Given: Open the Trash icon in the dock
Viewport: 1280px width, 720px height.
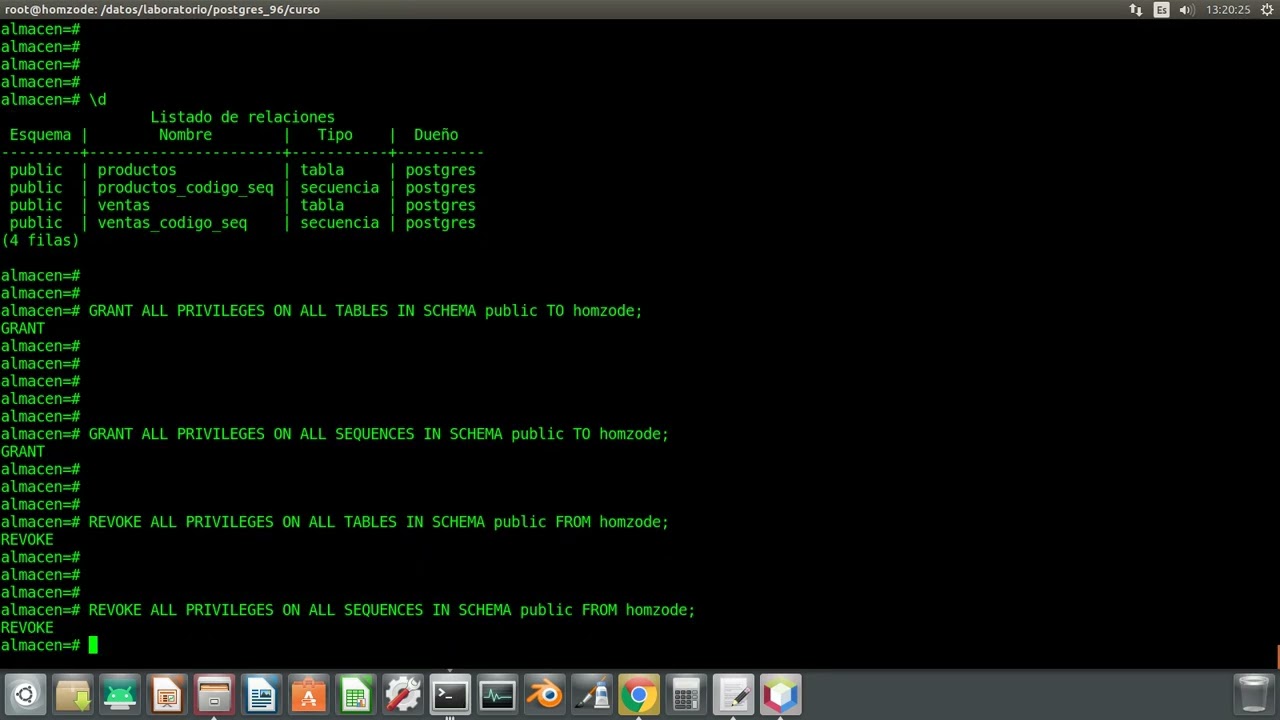Looking at the screenshot, I should [x=1253, y=695].
